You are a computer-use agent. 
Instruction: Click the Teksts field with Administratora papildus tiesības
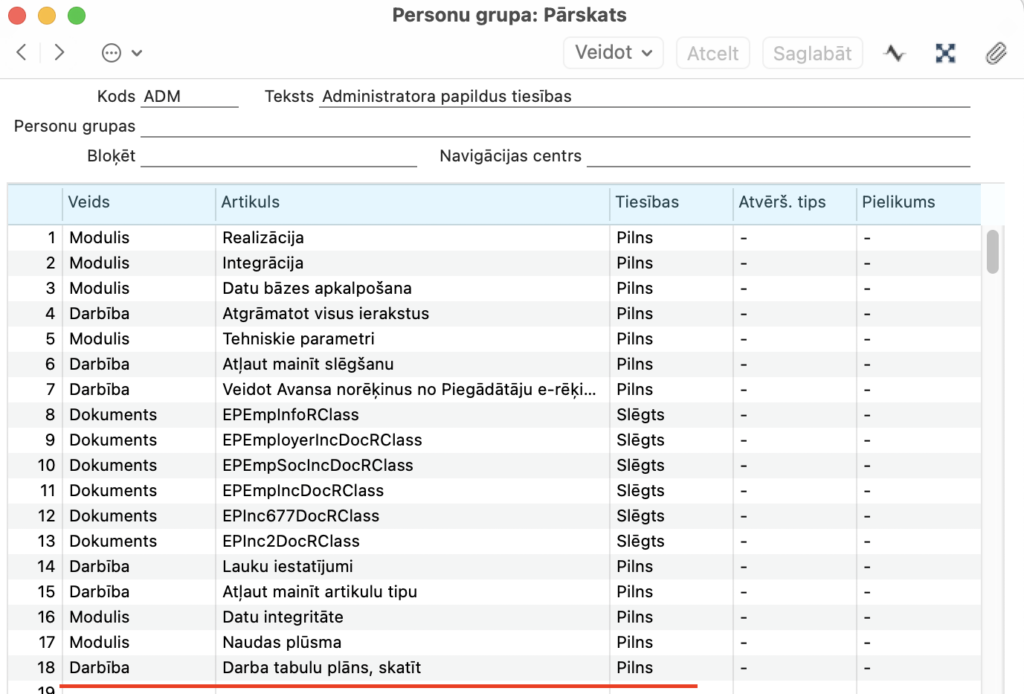tap(645, 97)
